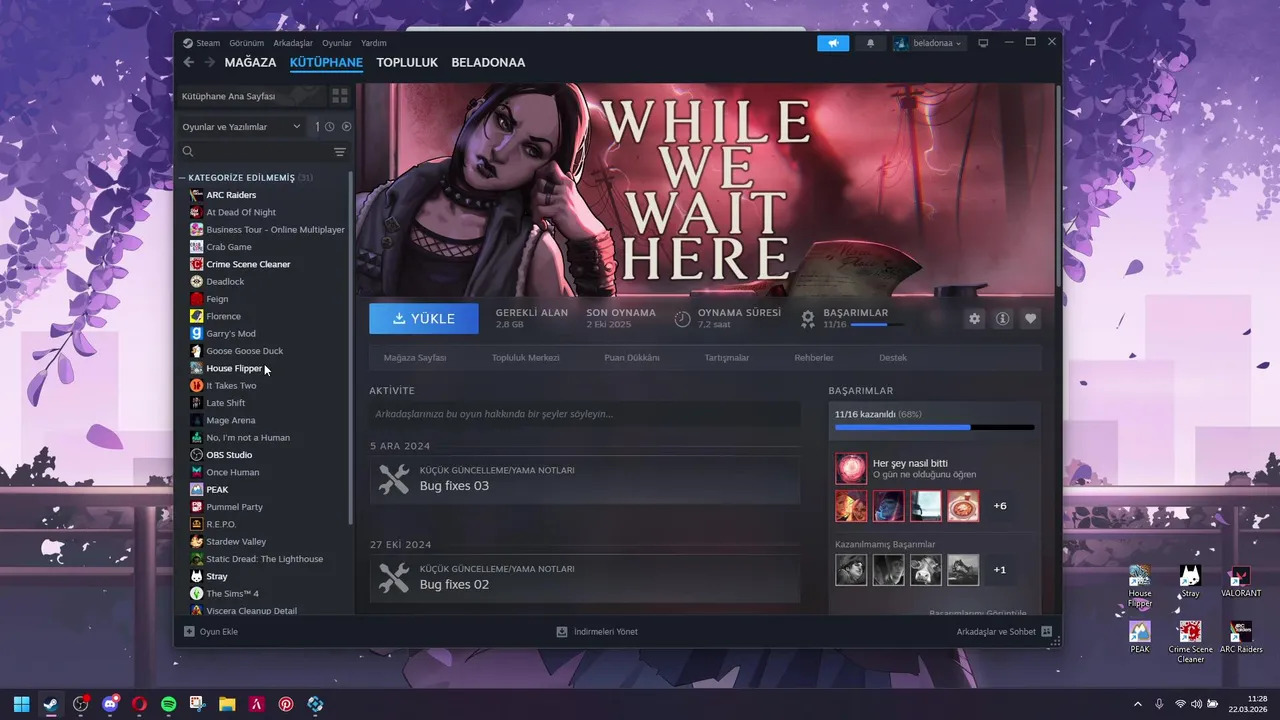The image size is (1280, 720).
Task: Click the activity comment input field
Action: (x=584, y=414)
